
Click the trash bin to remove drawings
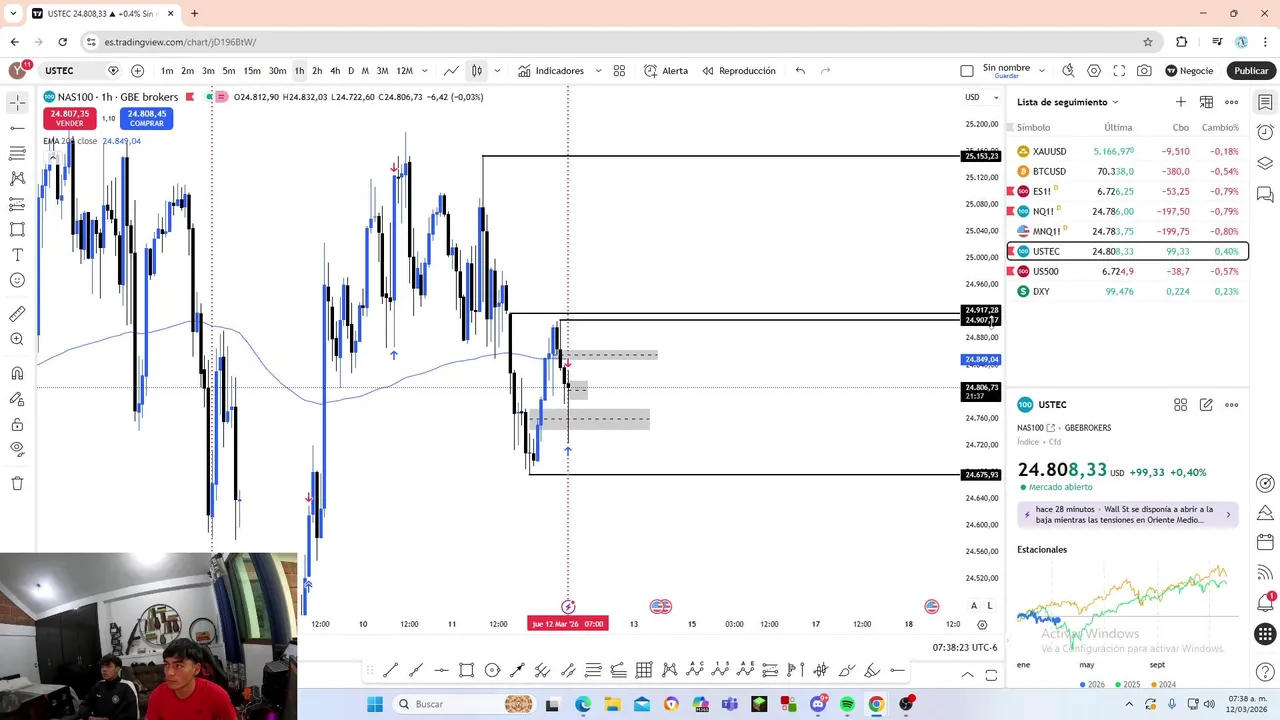[17, 483]
